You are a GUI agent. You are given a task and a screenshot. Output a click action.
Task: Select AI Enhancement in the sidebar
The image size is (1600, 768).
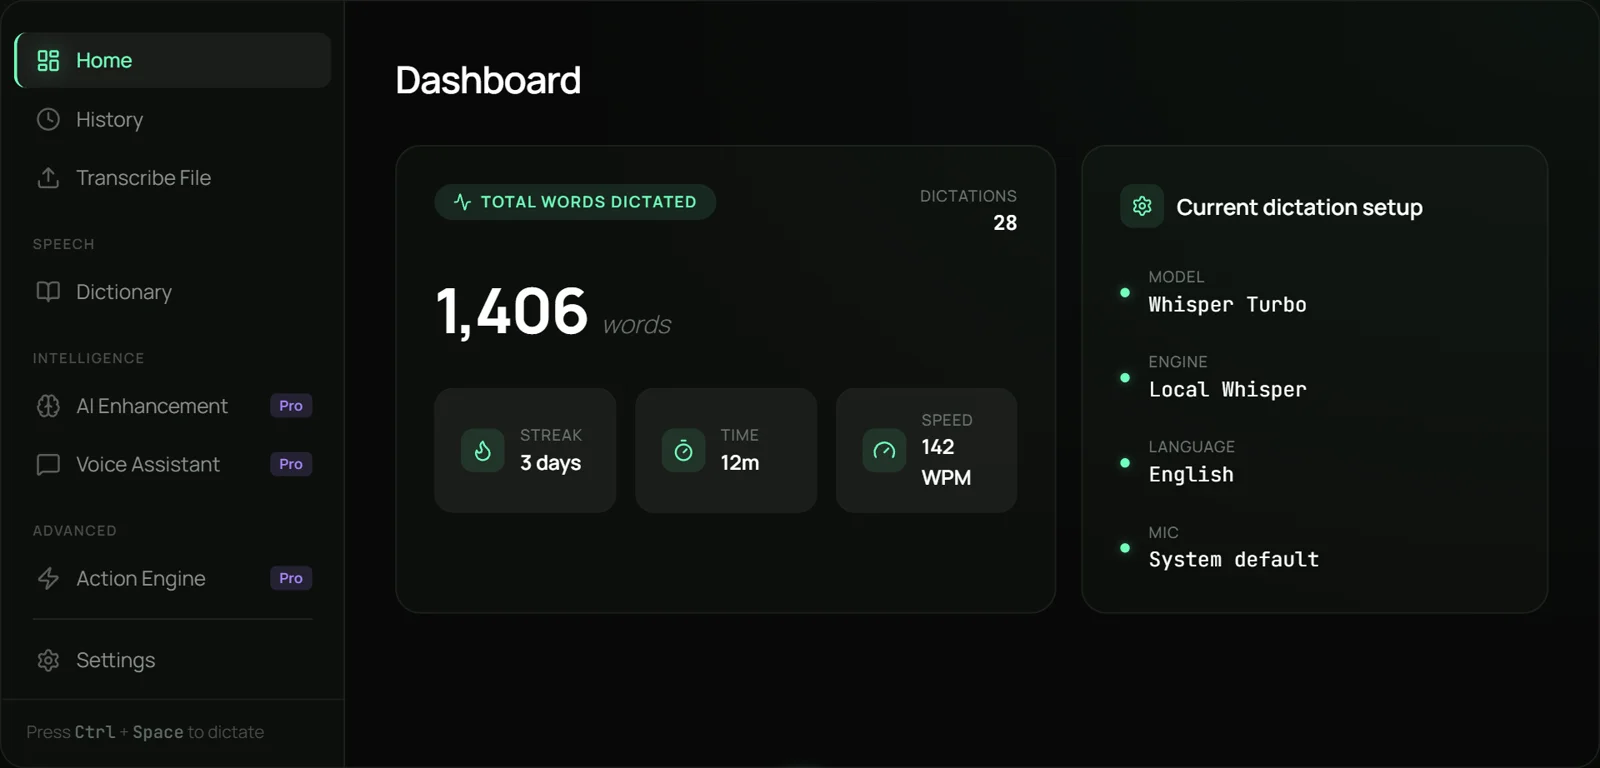(x=173, y=406)
